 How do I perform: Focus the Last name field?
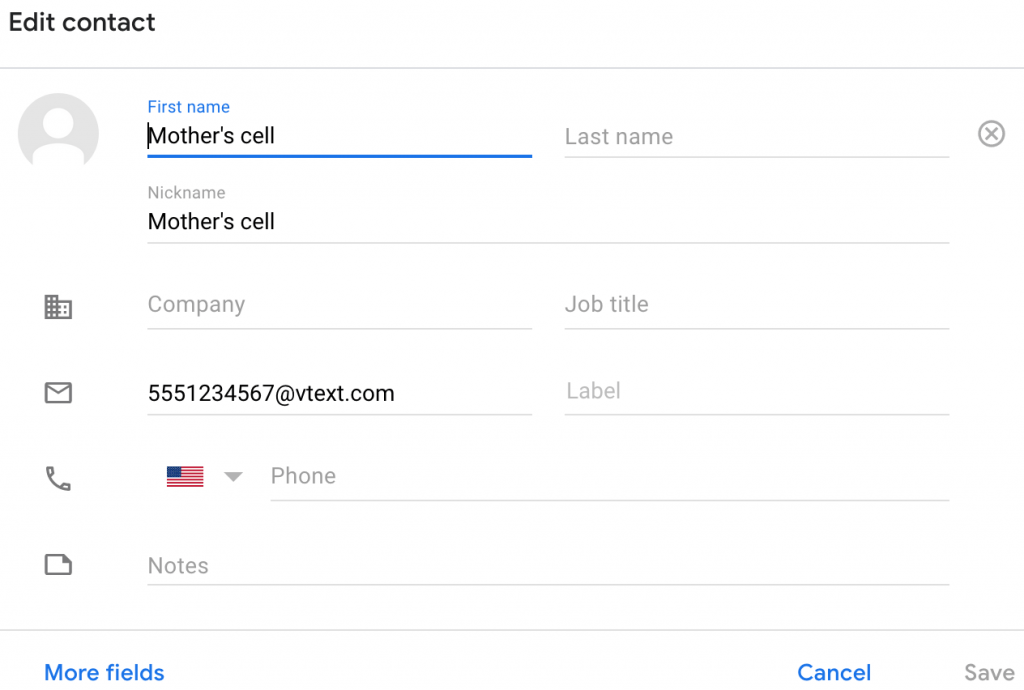pyautogui.click(x=755, y=137)
